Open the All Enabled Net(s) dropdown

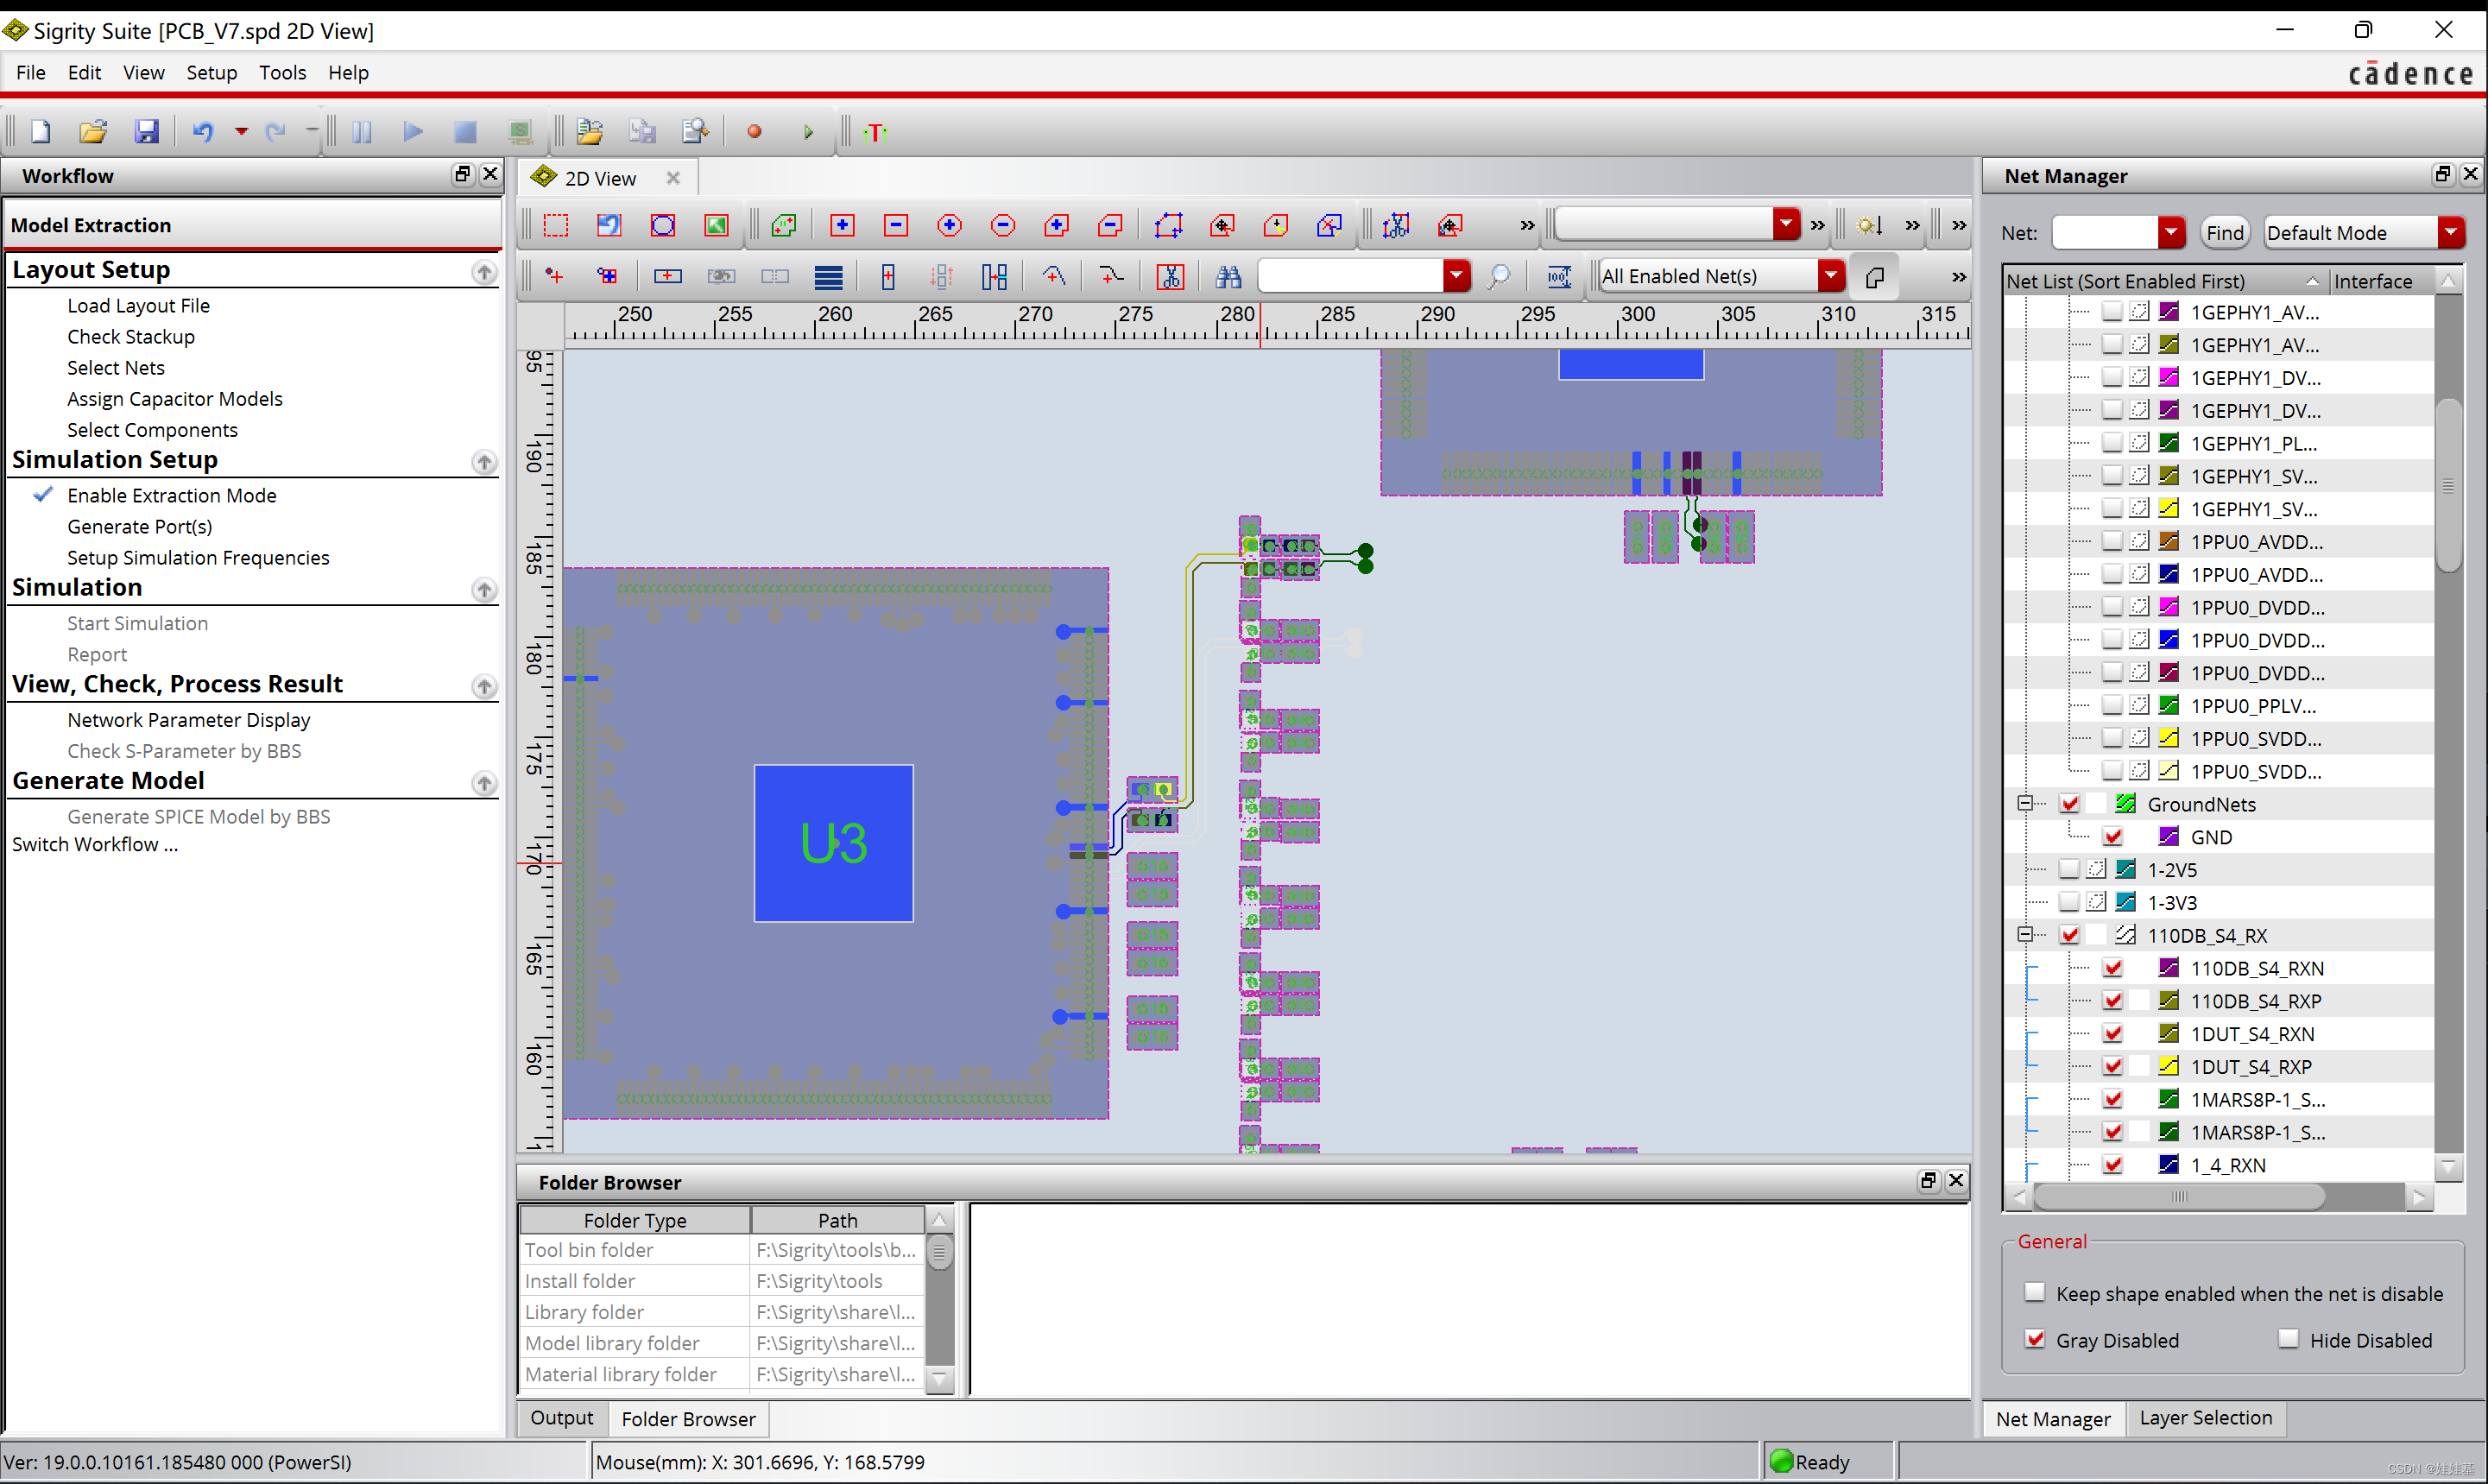click(1830, 276)
